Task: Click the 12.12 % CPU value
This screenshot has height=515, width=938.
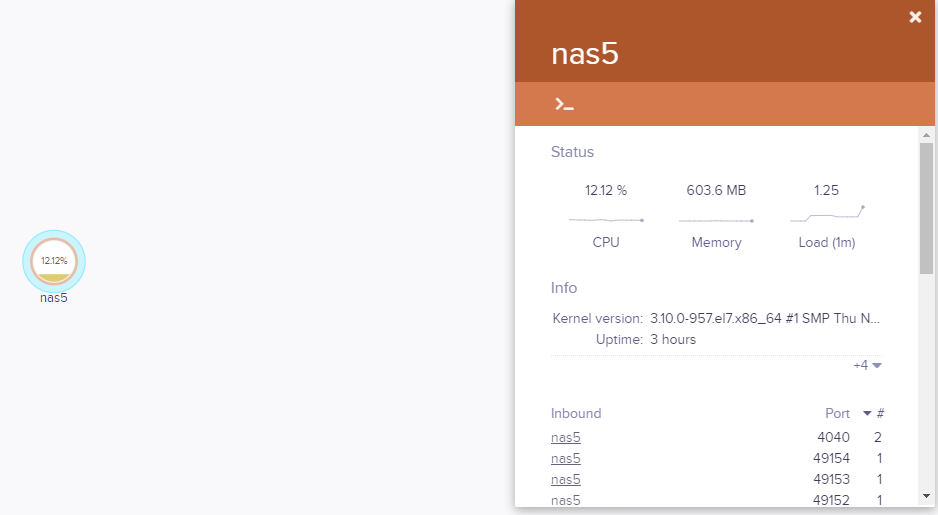Action: click(606, 190)
